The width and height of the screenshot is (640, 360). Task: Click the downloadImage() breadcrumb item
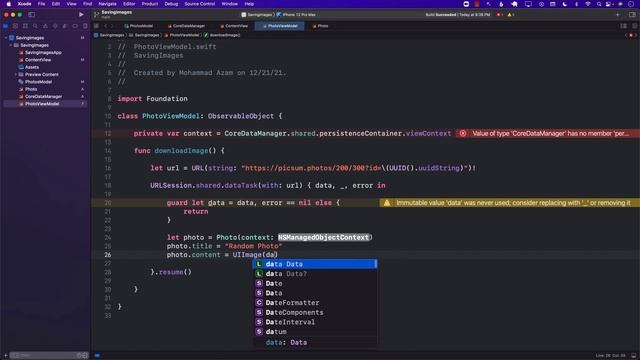222,35
